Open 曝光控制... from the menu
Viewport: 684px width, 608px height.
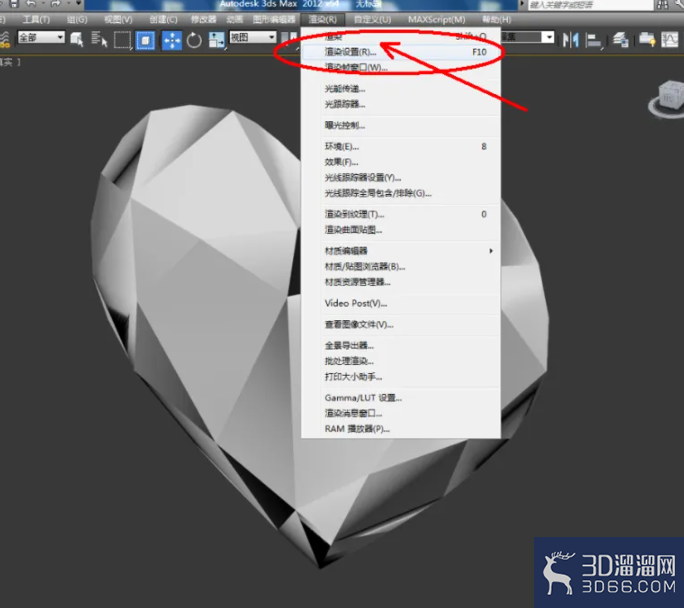coord(400,125)
